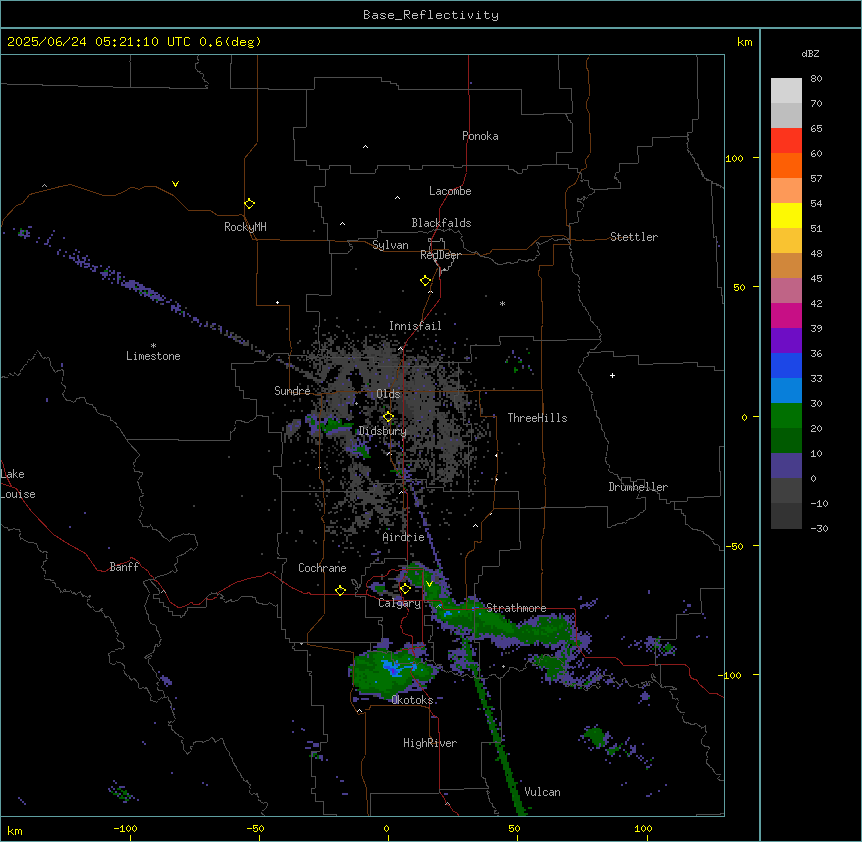The image size is (862, 842).
Task: Click the -30 value on the dBZ legend
Action: 819,529
